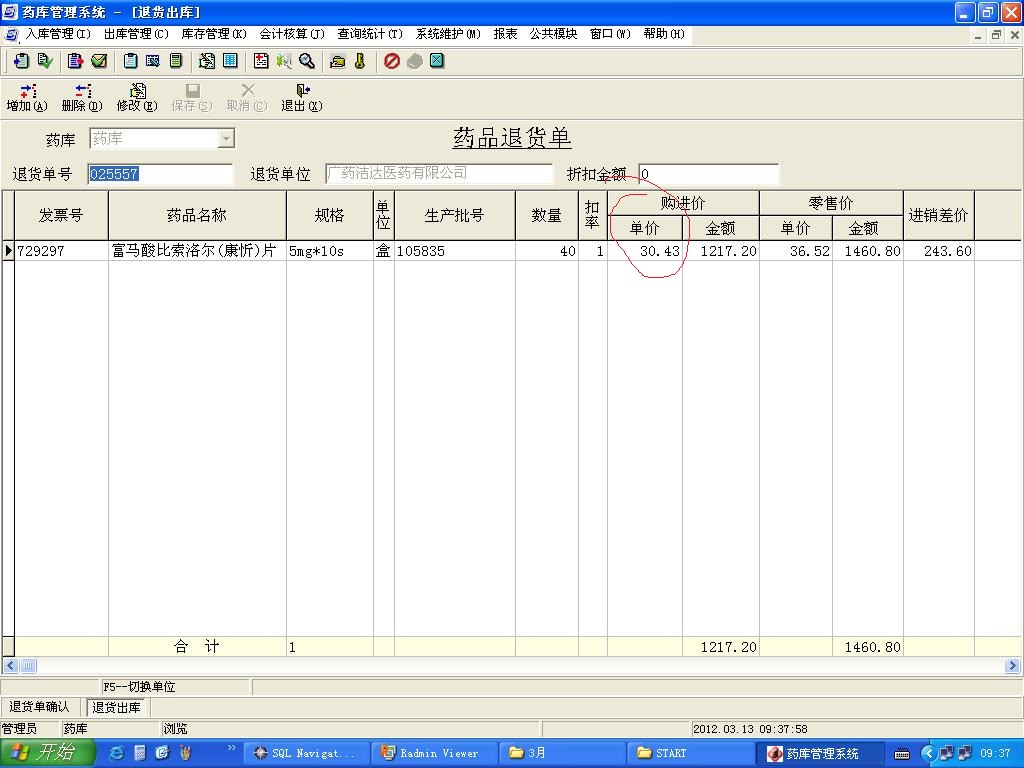This screenshot has width=1024, height=768.
Task: Click the document with green checkmark toolbar icon
Action: click(45, 61)
